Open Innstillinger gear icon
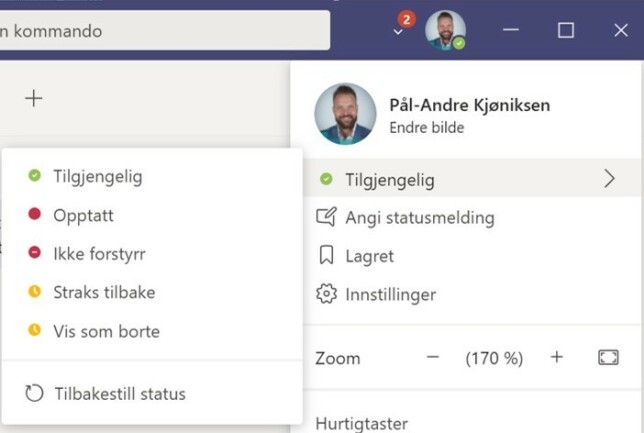644x433 pixels. [327, 294]
